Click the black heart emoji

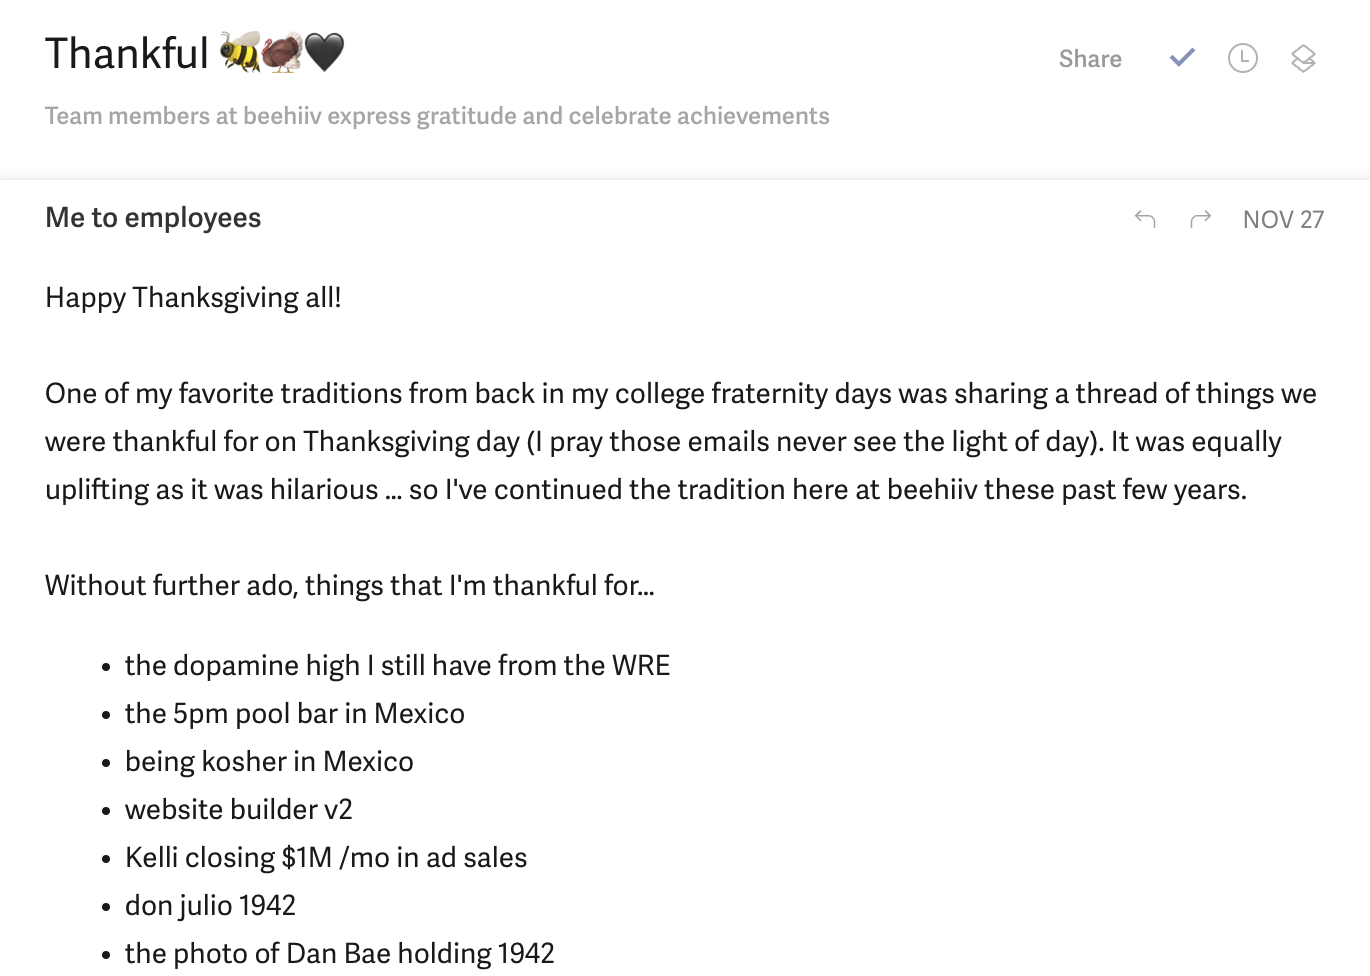click(324, 52)
